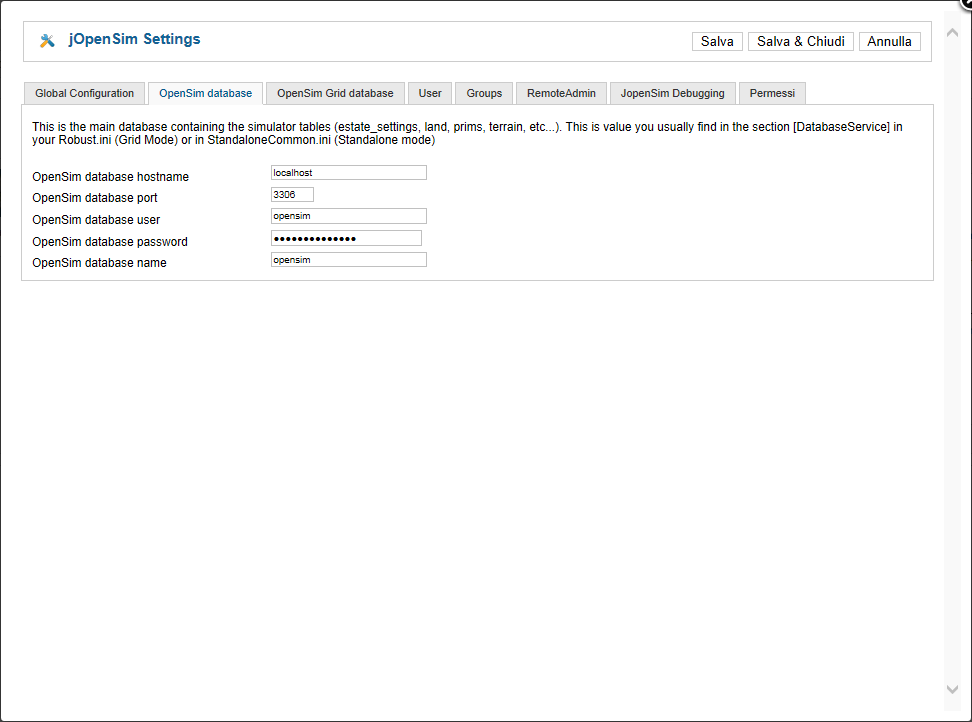Select the OpenSim database tab

[205, 94]
